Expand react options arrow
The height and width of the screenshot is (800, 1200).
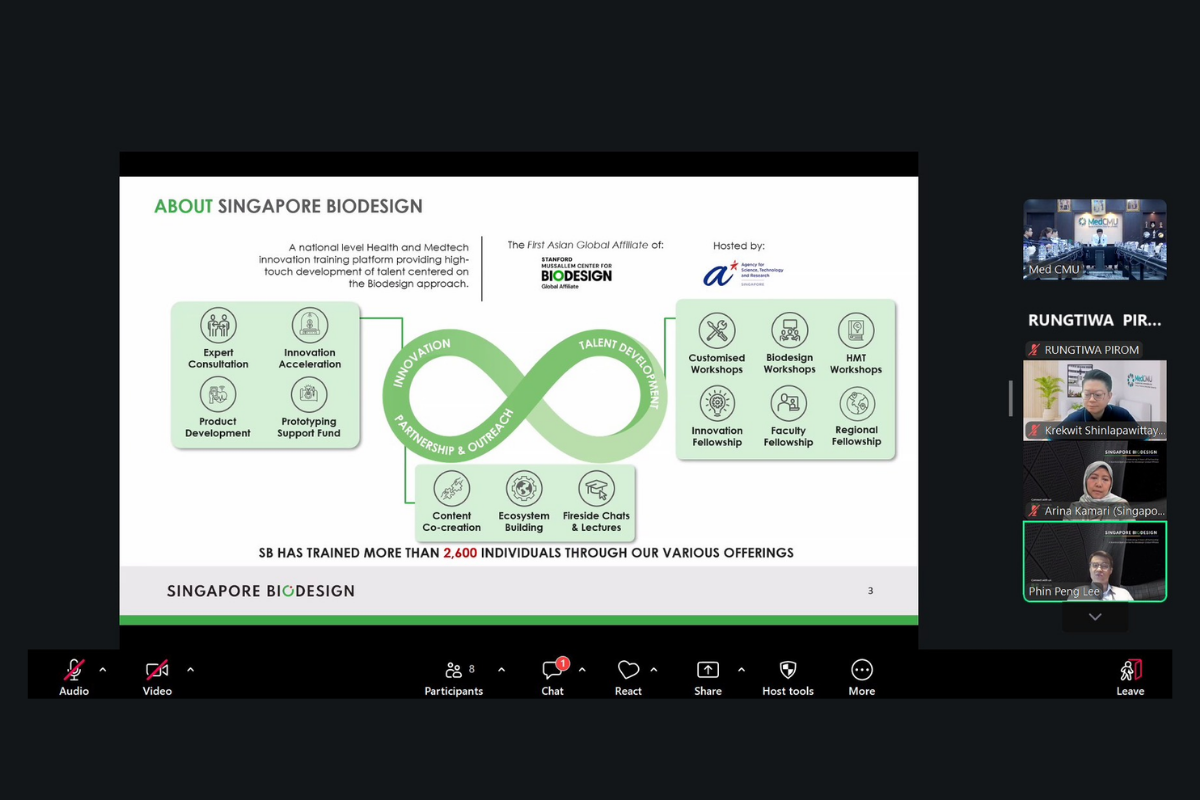pos(654,669)
